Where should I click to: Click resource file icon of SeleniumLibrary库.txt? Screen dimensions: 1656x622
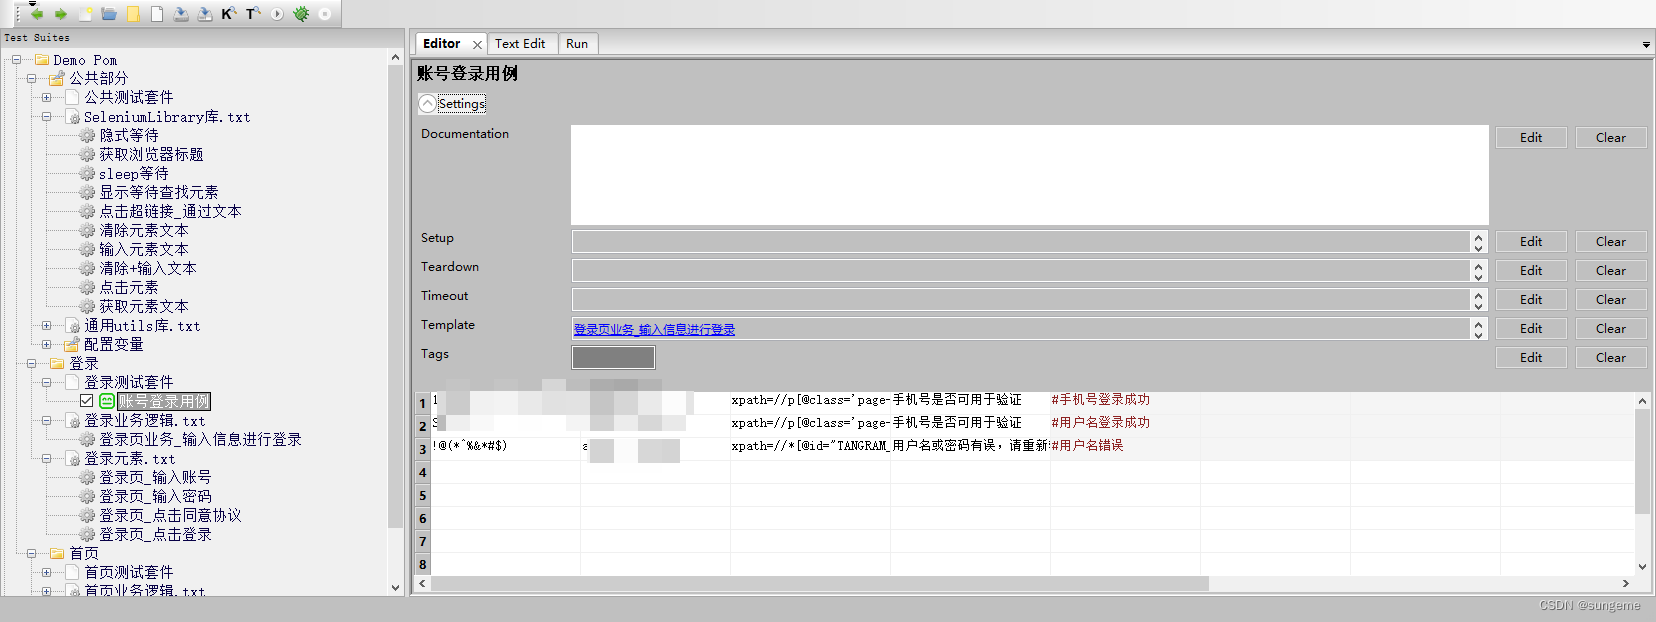click(x=72, y=117)
